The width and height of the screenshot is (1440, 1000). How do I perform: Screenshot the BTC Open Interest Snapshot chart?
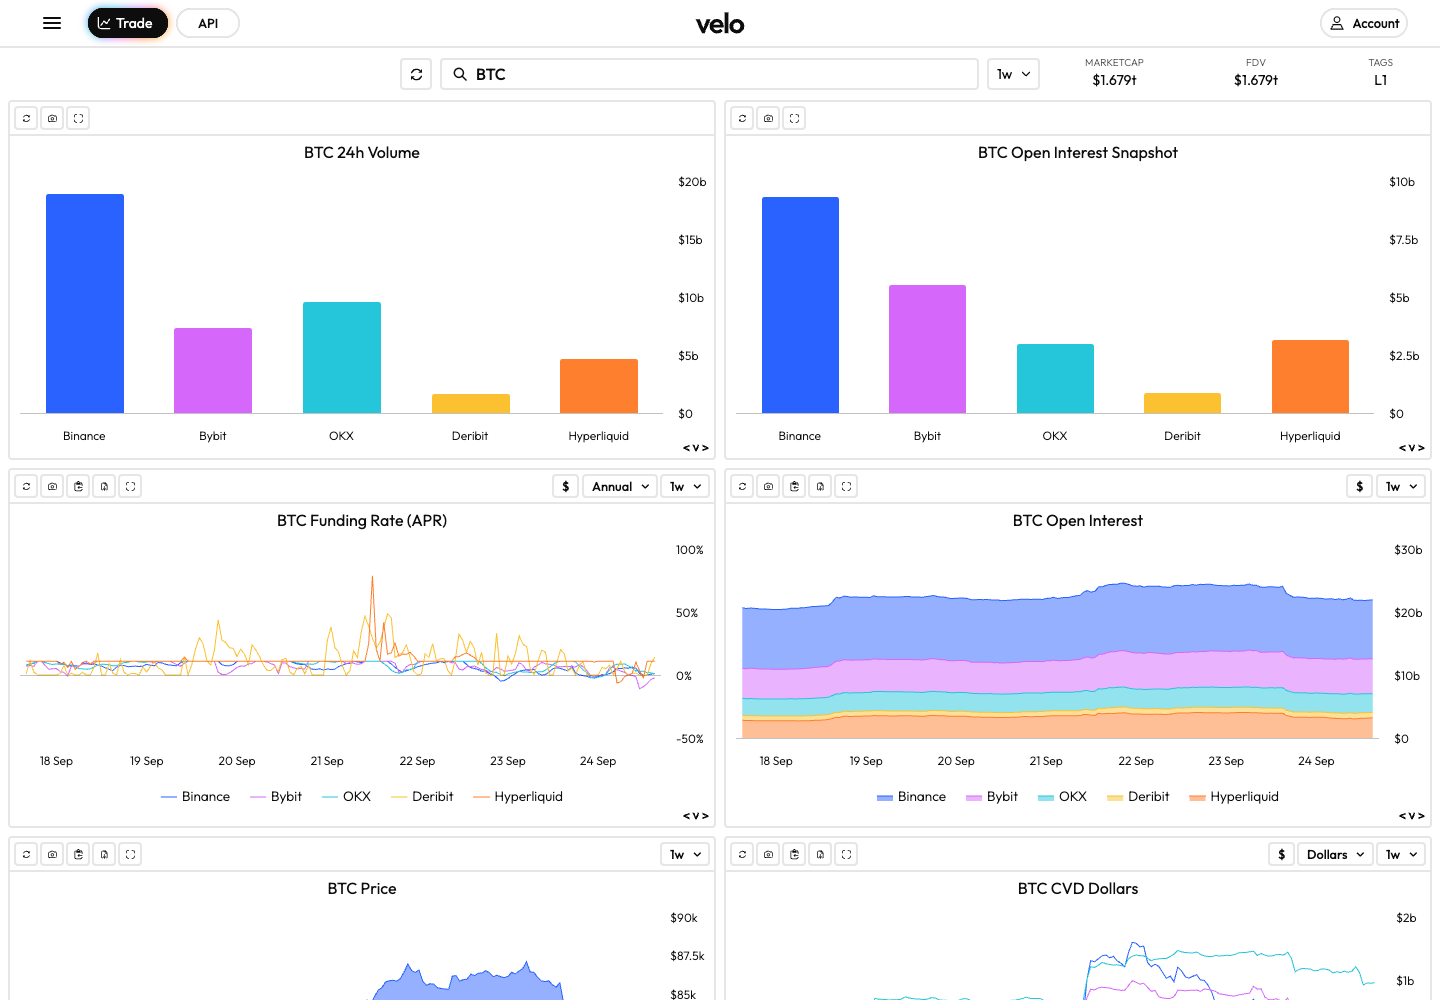(769, 118)
